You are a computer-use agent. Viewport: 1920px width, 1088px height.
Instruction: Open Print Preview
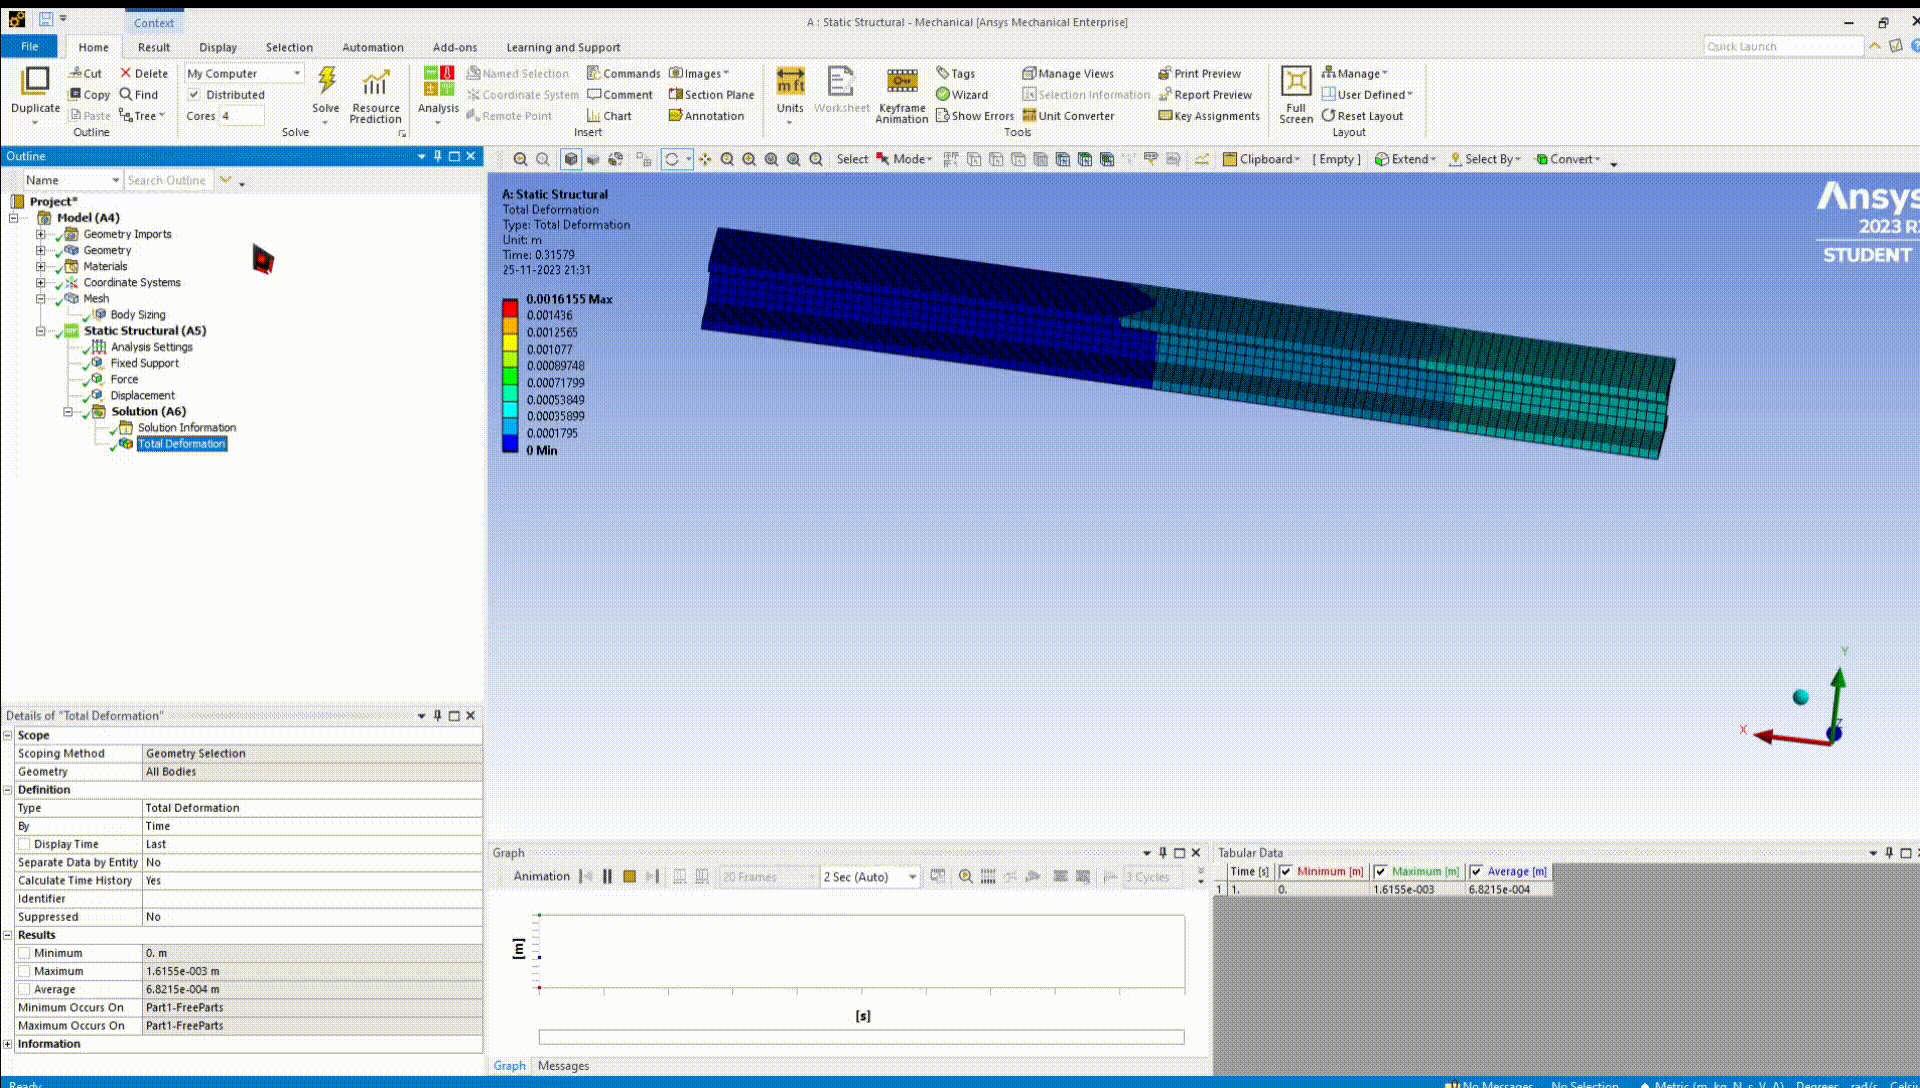[x=1199, y=73]
